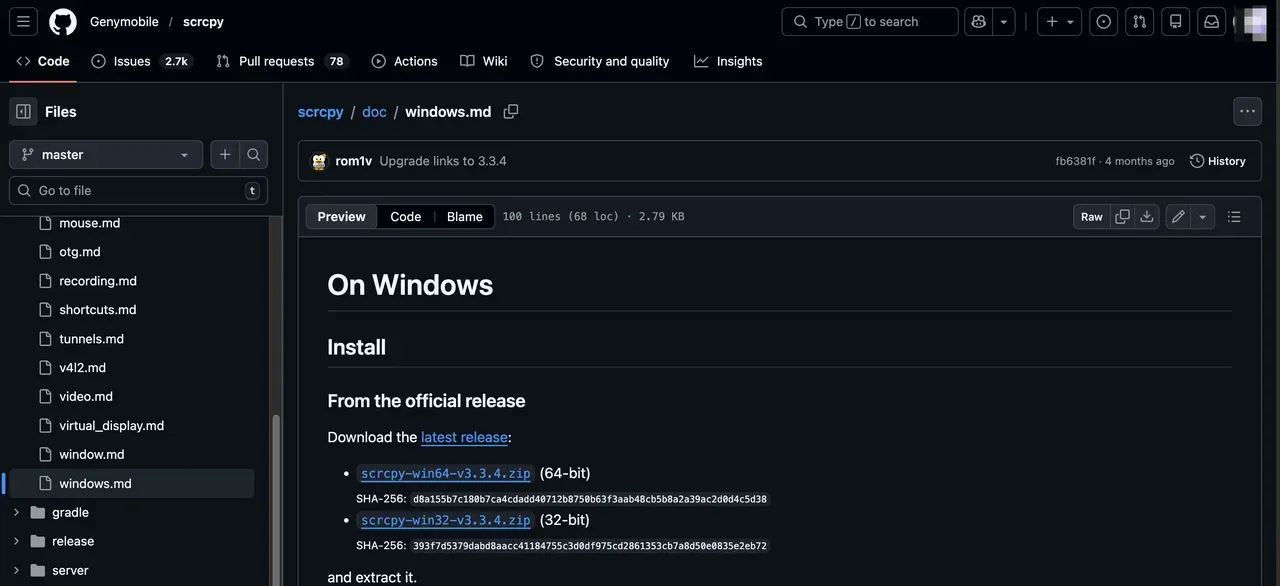Image resolution: width=1280 pixels, height=586 pixels.
Task: Open the Genymobile owner link
Action: [x=125, y=21]
